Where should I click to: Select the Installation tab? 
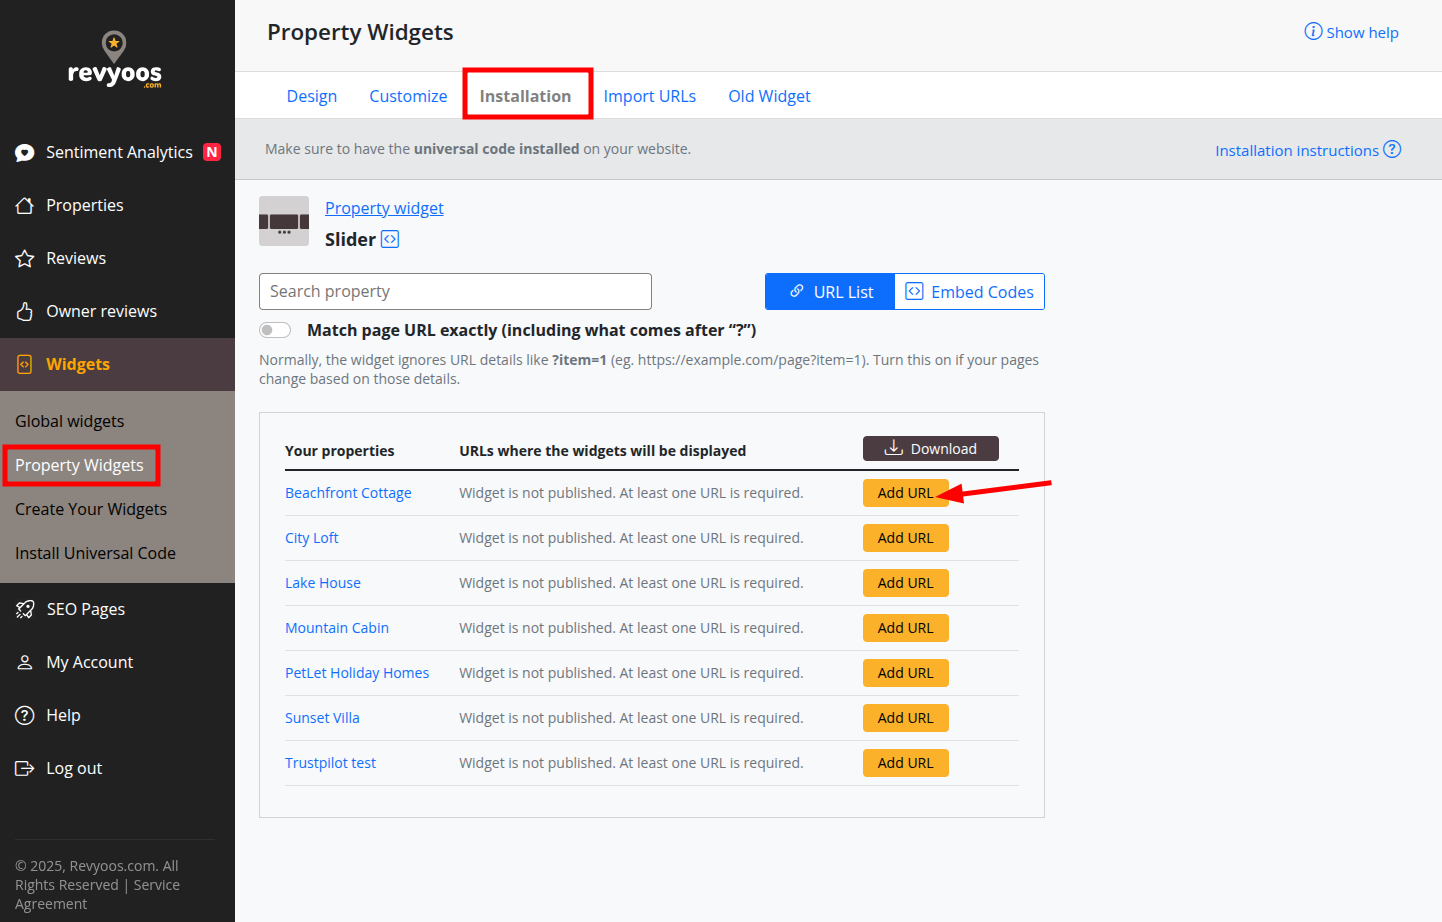click(x=525, y=96)
